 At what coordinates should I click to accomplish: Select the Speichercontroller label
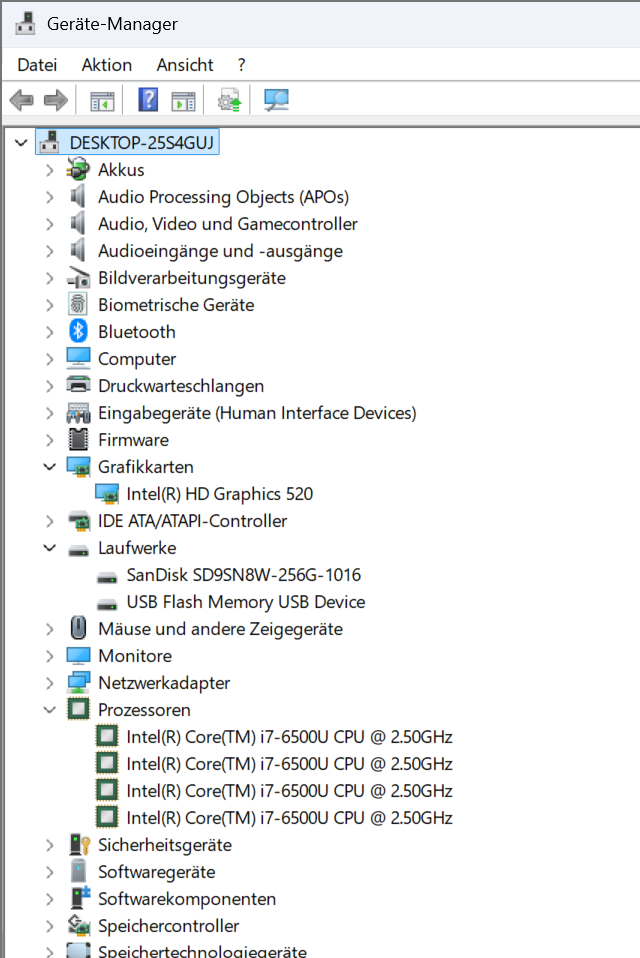pyautogui.click(x=169, y=926)
